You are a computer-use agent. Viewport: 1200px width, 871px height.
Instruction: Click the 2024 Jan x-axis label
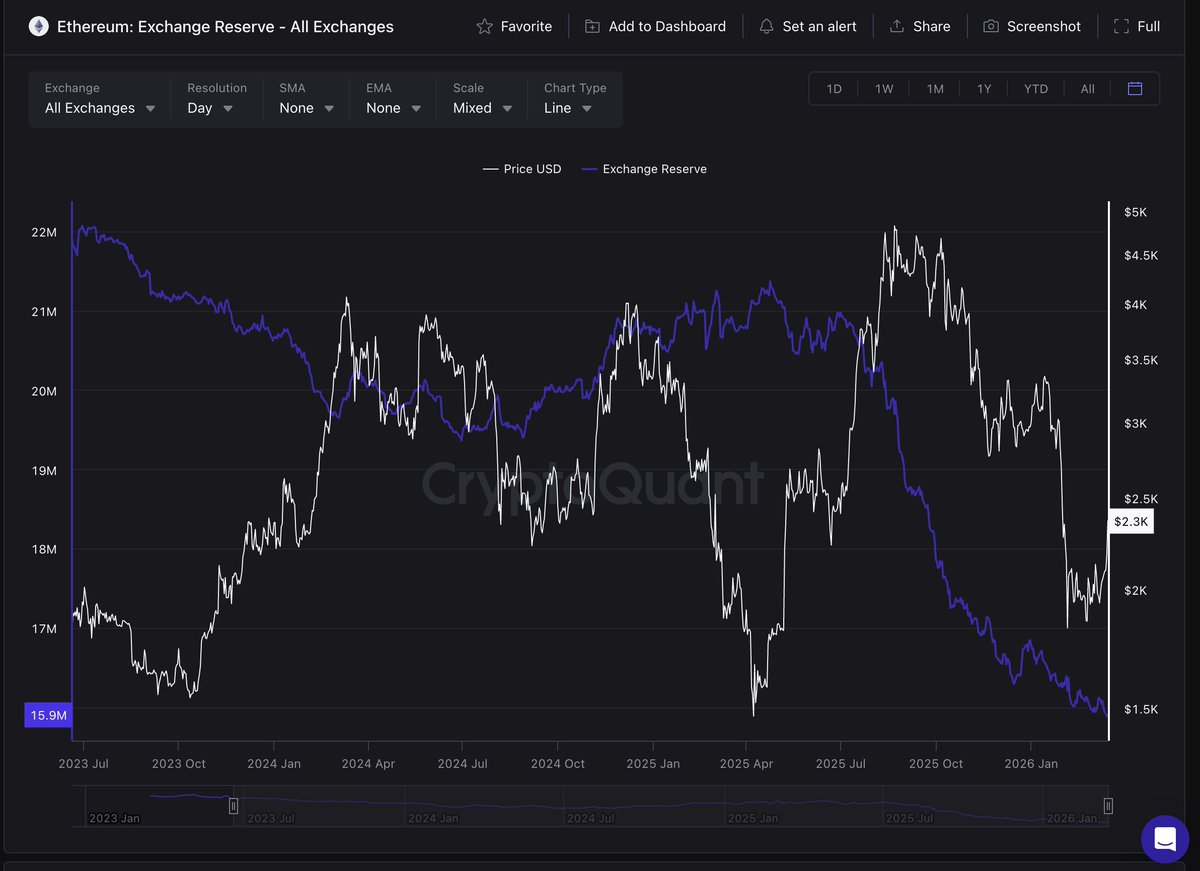point(274,763)
